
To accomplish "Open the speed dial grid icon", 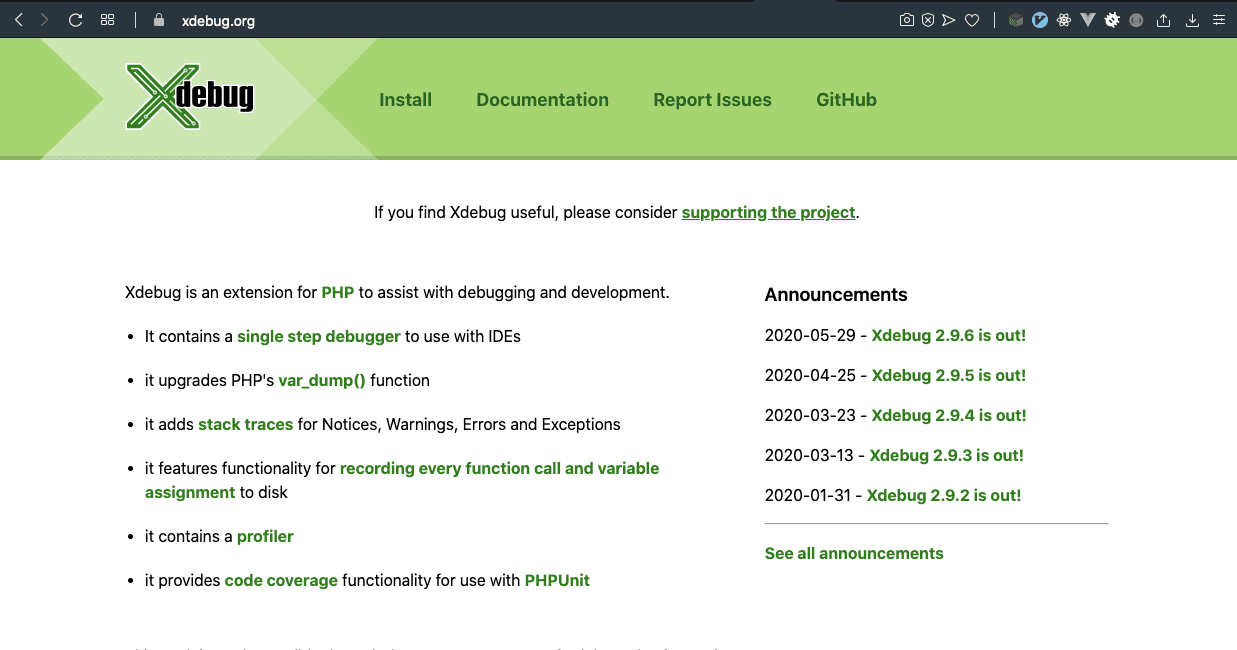I will pyautogui.click(x=108, y=20).
